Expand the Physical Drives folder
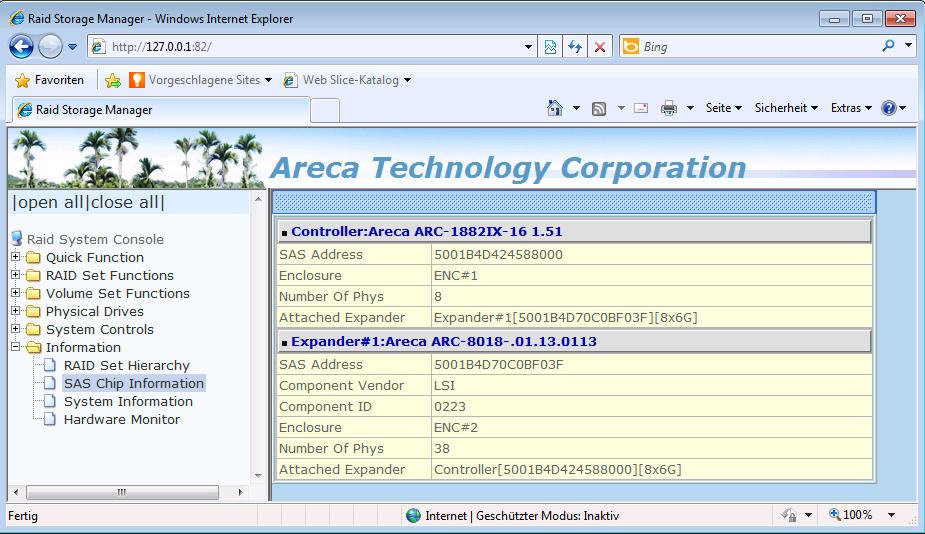This screenshot has height=534, width=925. 15,310
